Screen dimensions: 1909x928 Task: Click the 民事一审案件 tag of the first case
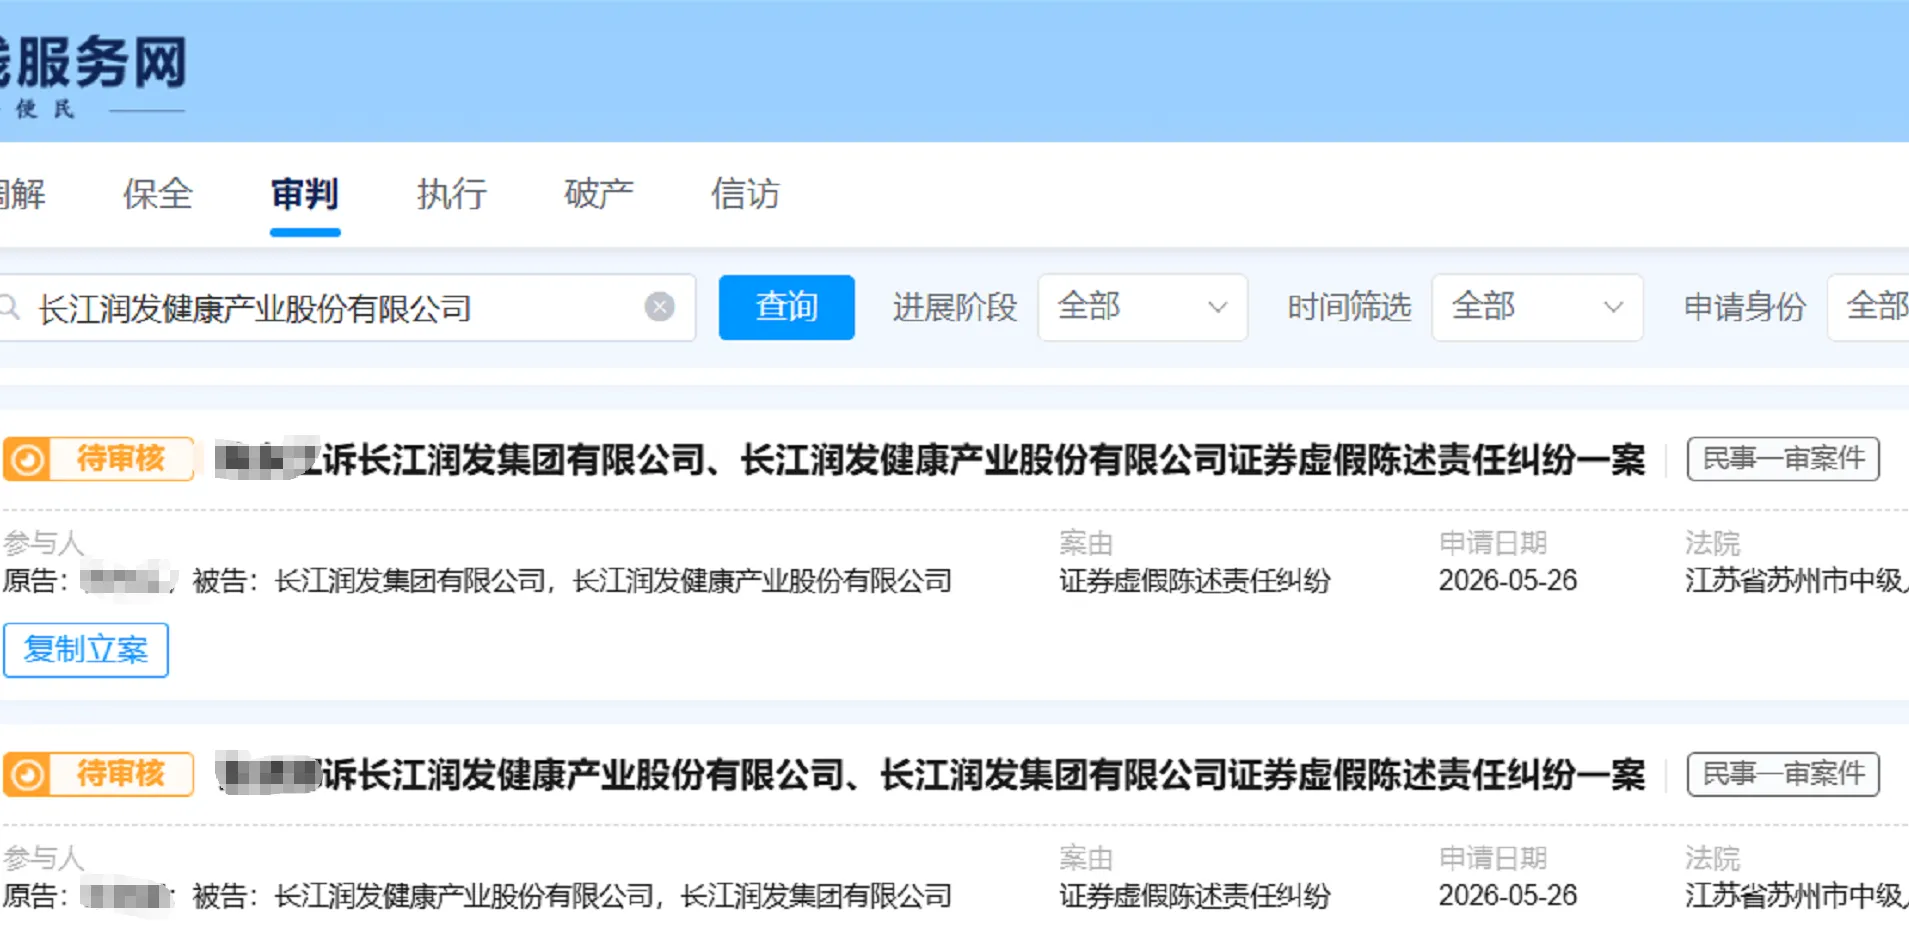1783,459
